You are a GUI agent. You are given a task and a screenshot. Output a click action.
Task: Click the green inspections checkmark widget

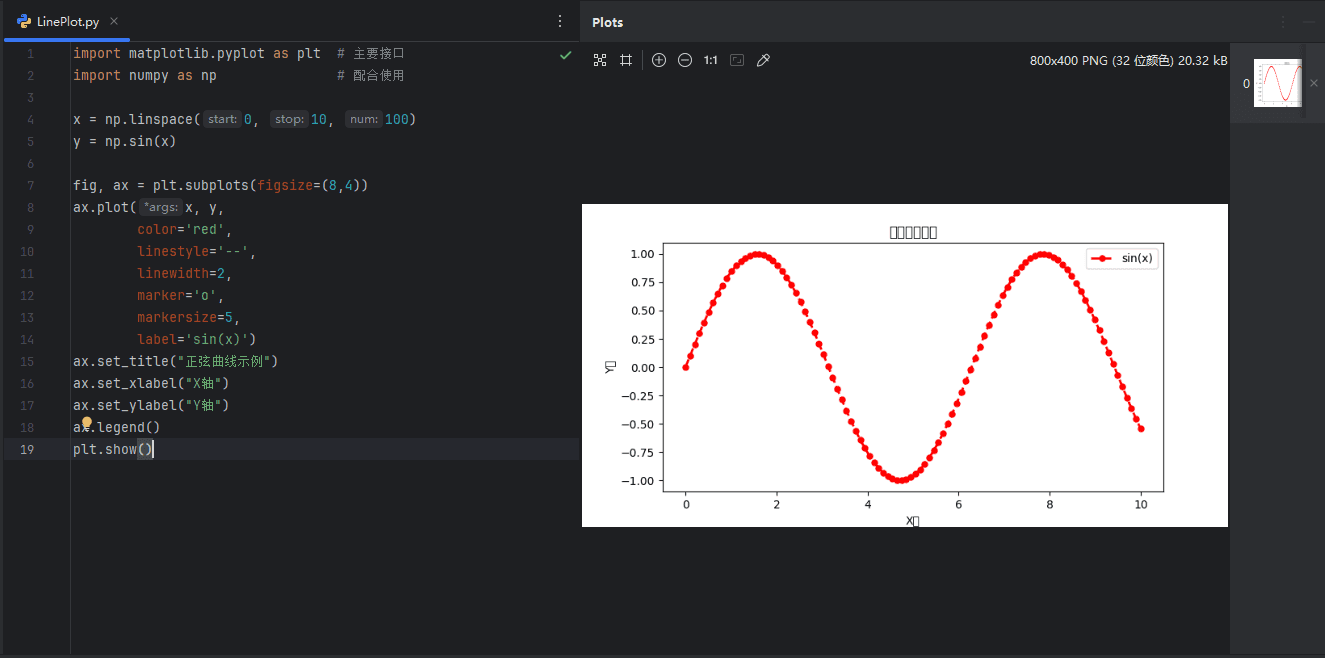pos(566,54)
